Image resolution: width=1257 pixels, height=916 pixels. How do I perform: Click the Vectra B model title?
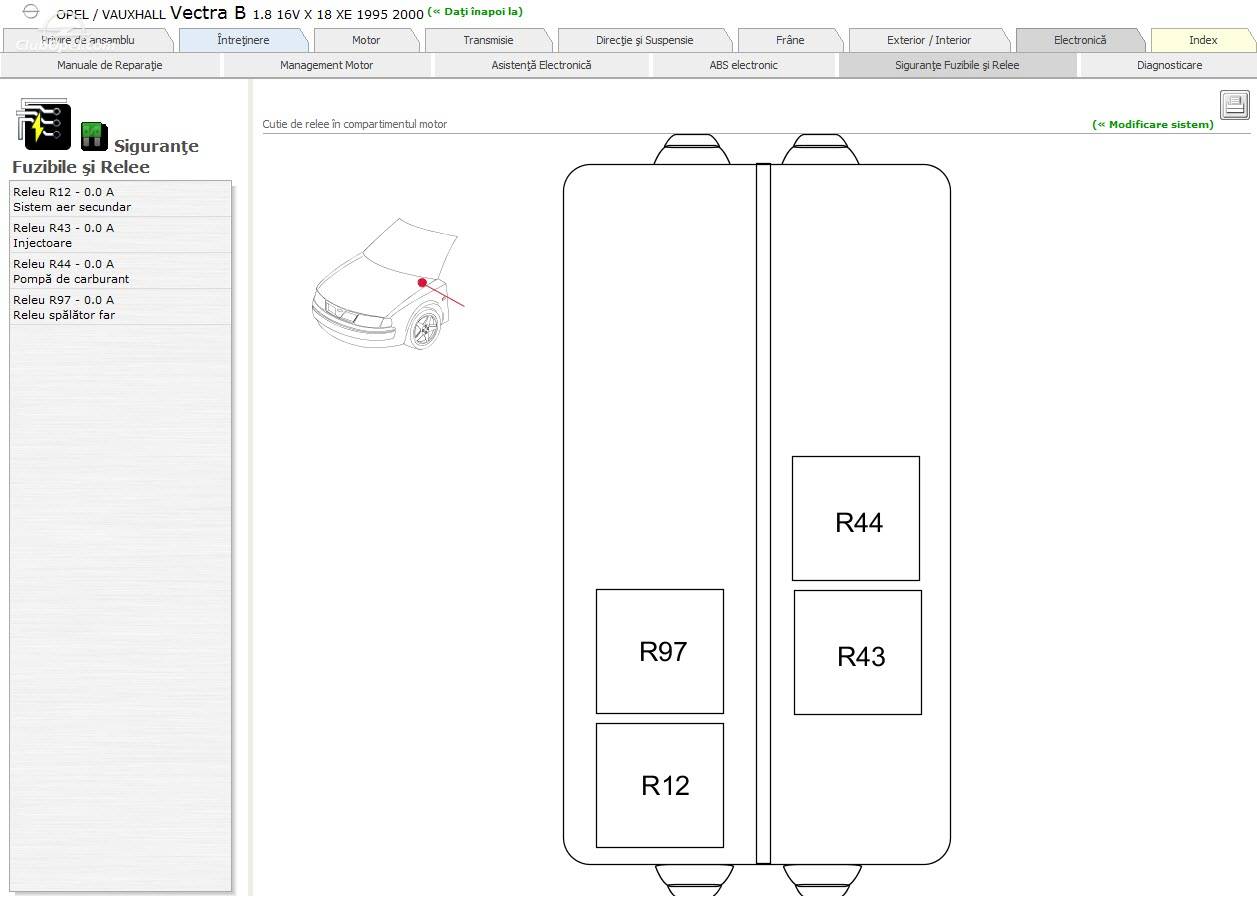click(208, 12)
